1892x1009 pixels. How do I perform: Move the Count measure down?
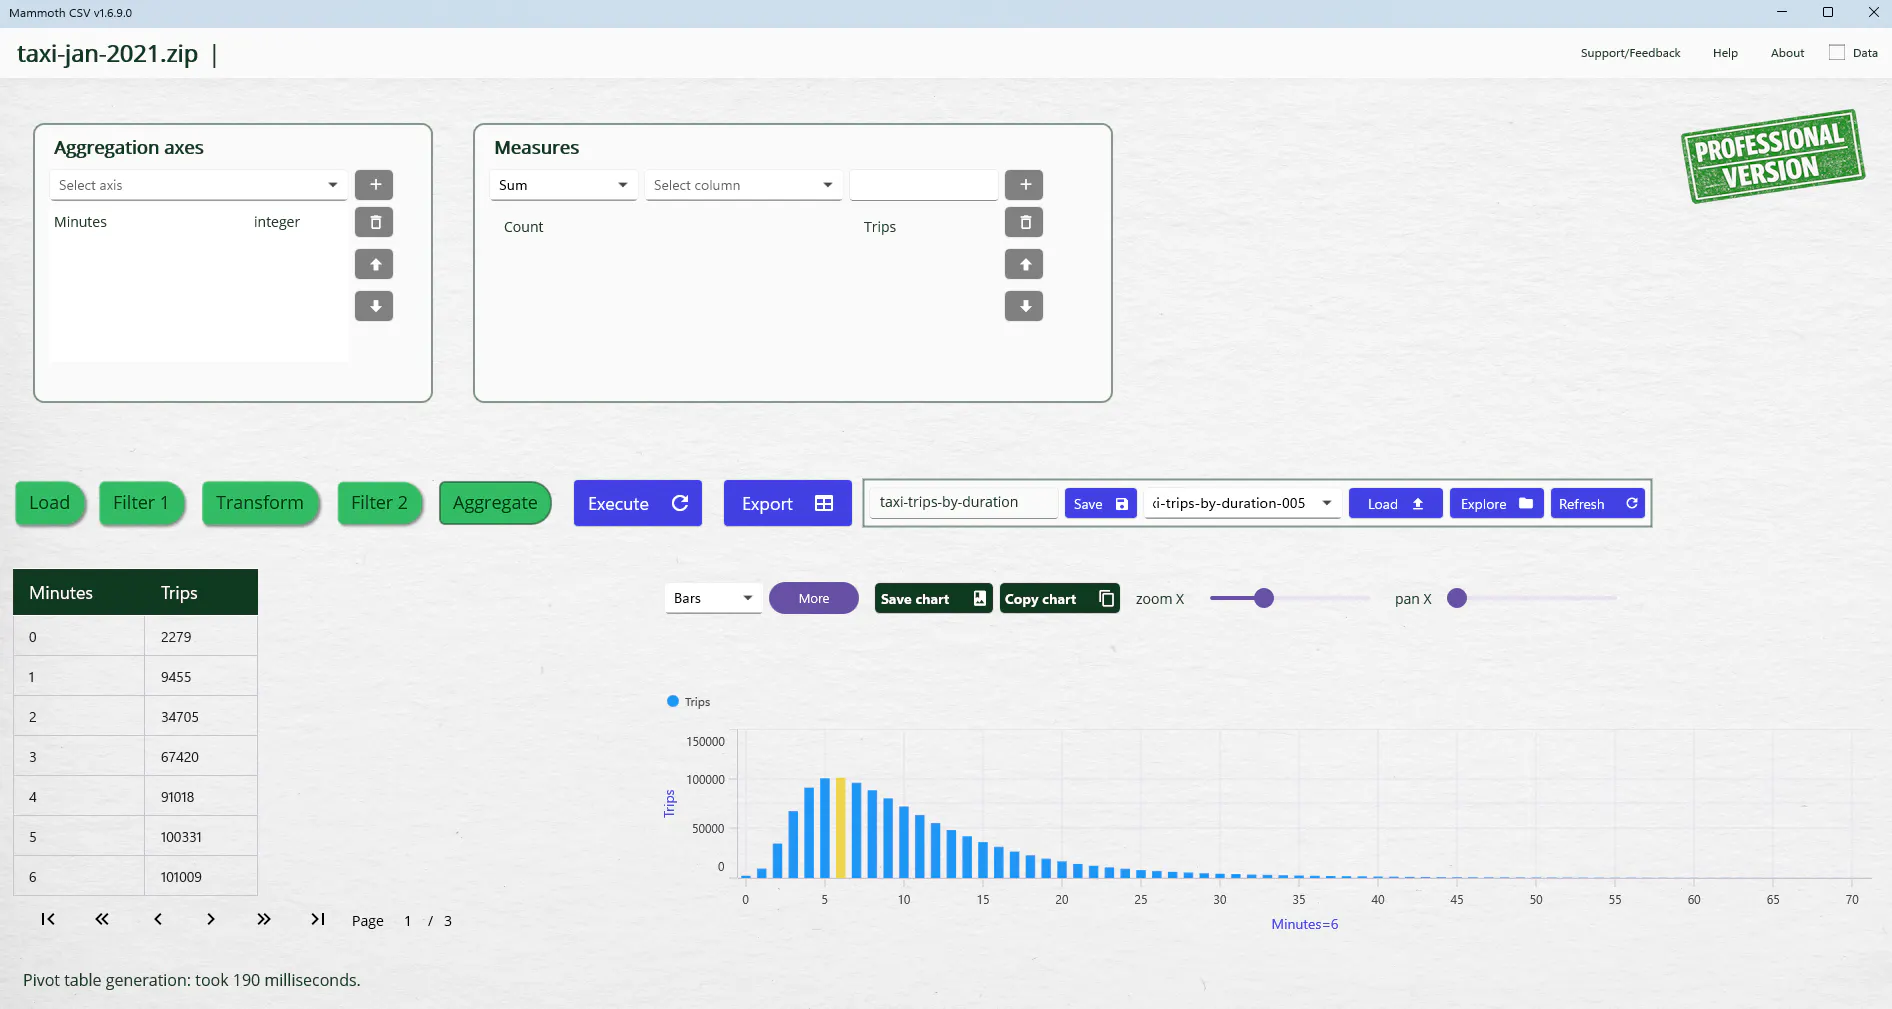pyautogui.click(x=1024, y=306)
